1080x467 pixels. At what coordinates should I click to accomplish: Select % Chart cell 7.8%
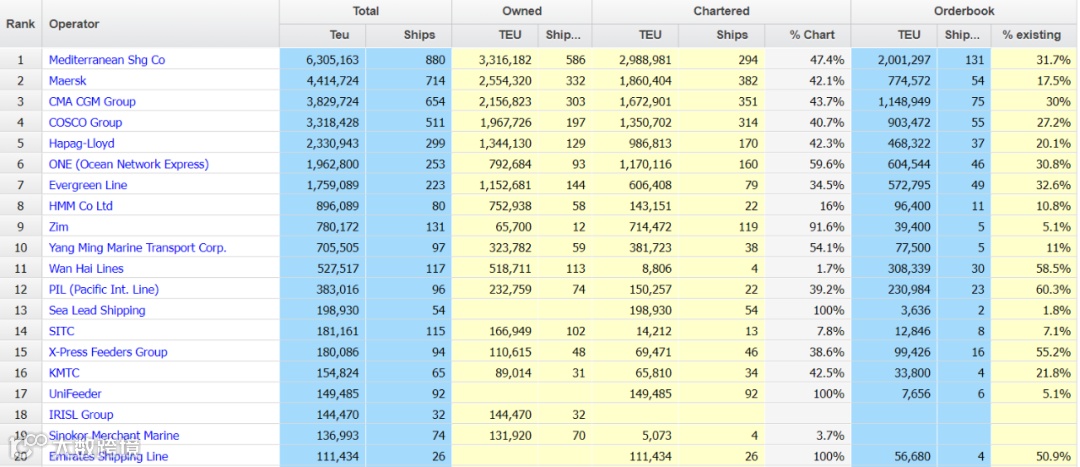tap(807, 331)
